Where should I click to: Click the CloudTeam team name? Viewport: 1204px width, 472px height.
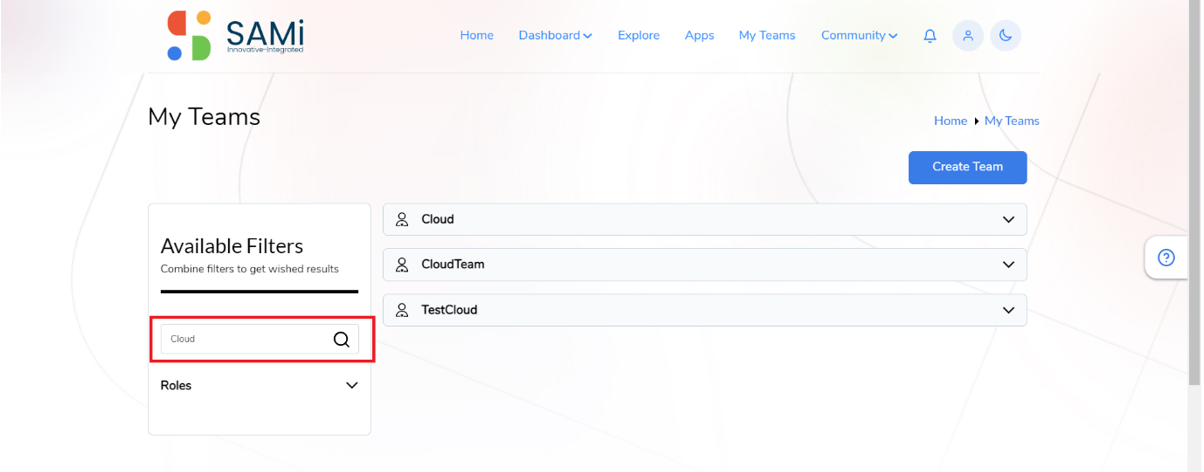(453, 265)
